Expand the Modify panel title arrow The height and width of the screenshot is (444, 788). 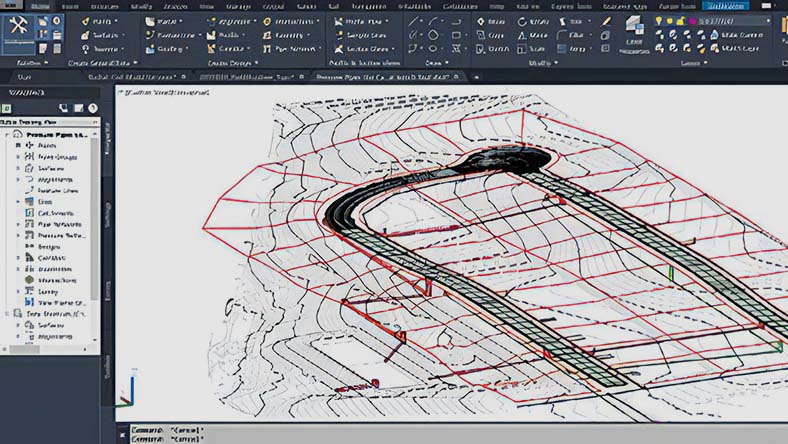[556, 63]
